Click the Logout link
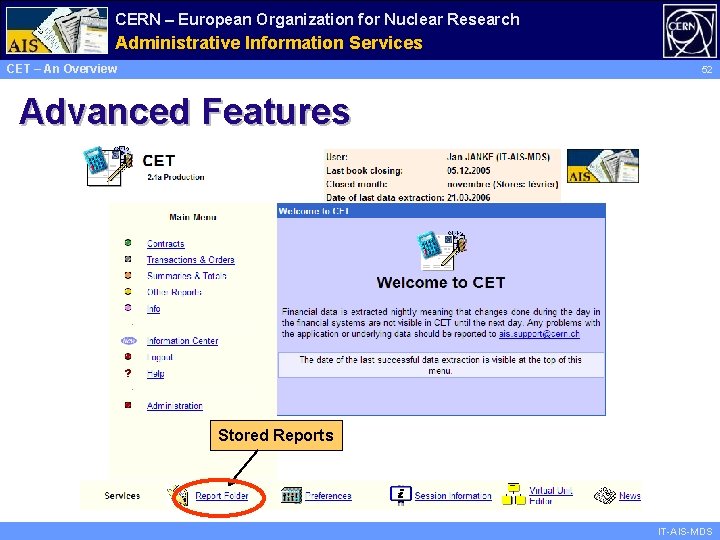 click(x=159, y=357)
